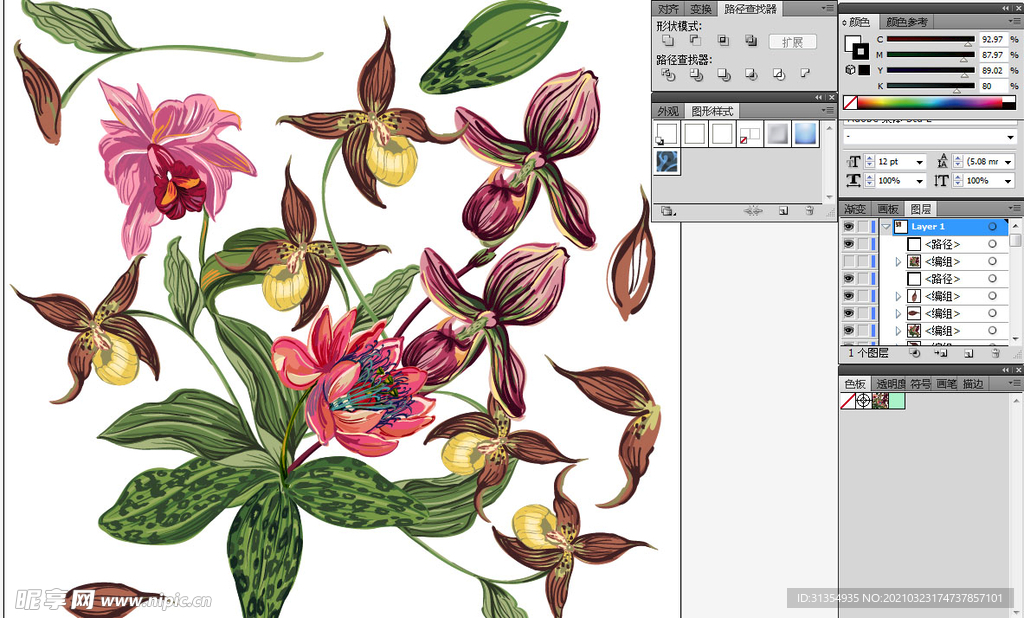Image resolution: width=1024 pixels, height=618 pixels.
Task: Collapse the Graphic Styles panel double-arrow
Action: [x=818, y=97]
